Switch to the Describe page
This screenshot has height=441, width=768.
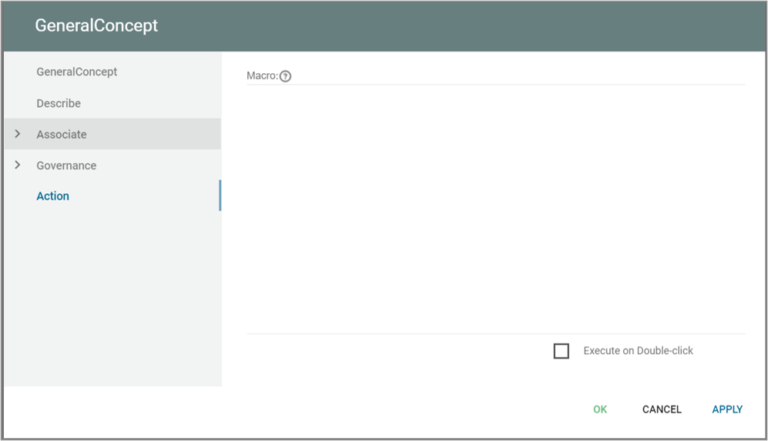pyautogui.click(x=59, y=103)
